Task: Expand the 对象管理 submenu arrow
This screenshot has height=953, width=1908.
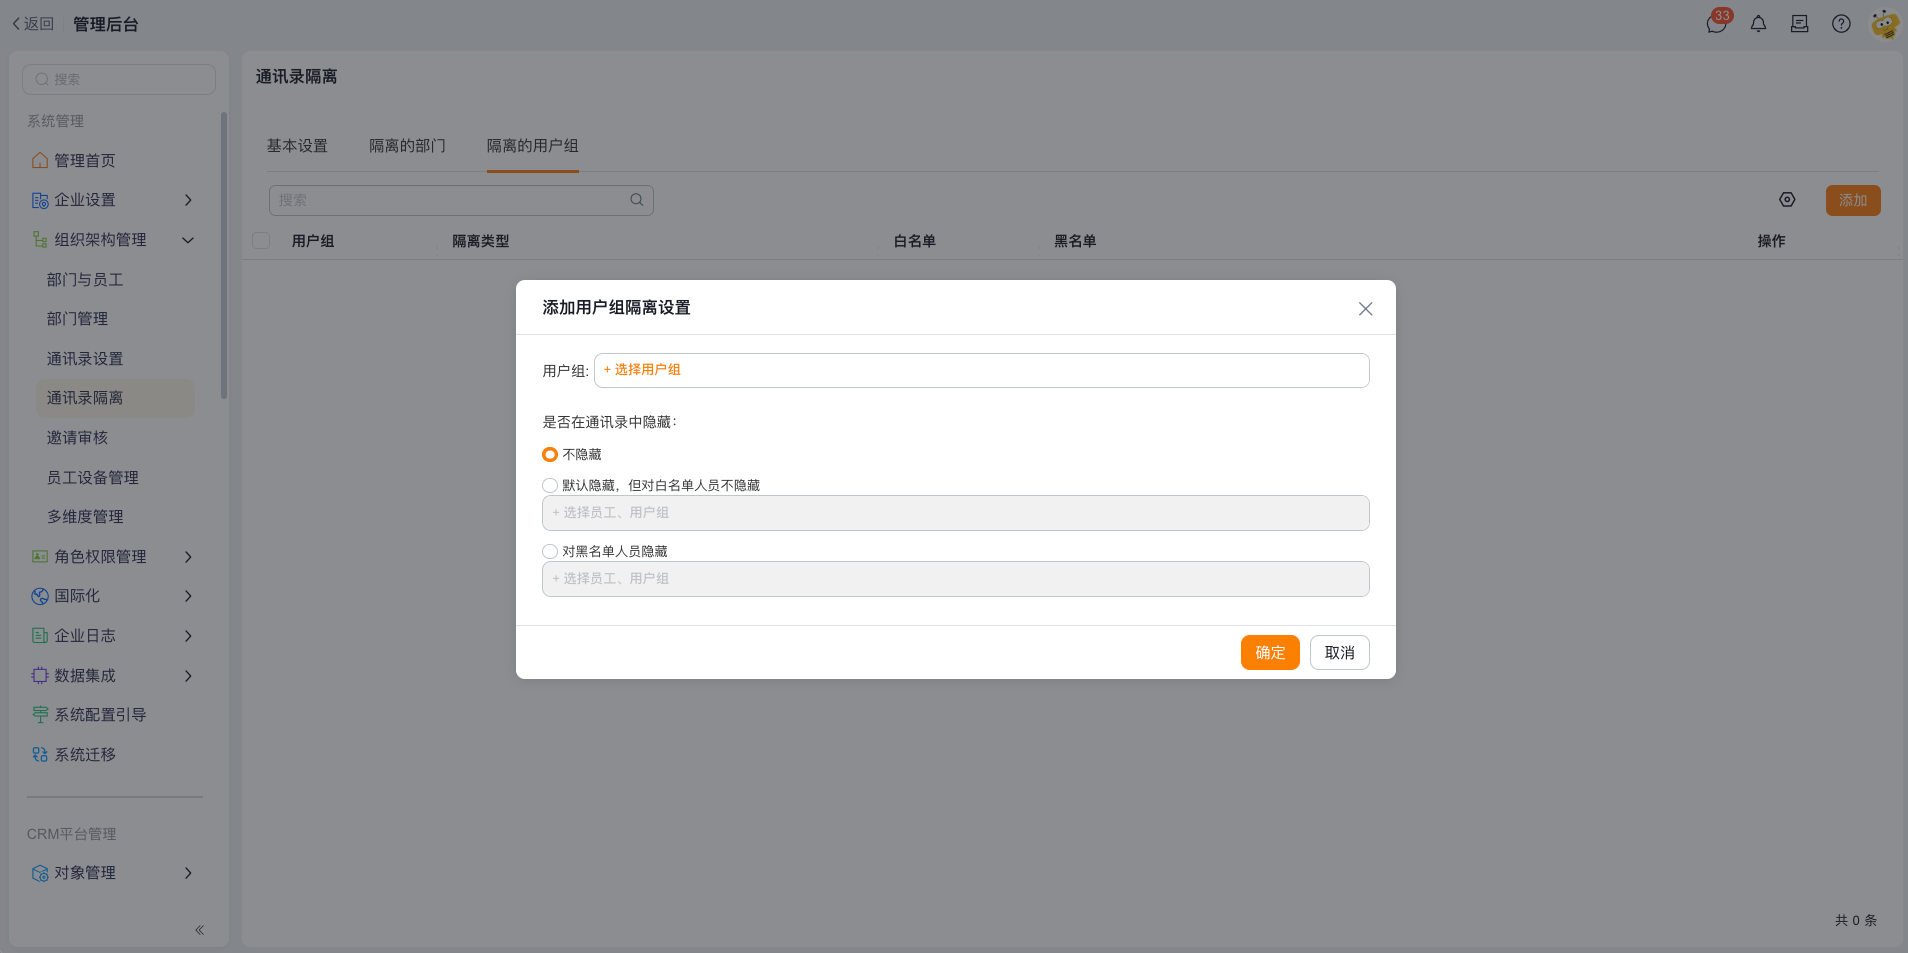Action: coord(188,873)
